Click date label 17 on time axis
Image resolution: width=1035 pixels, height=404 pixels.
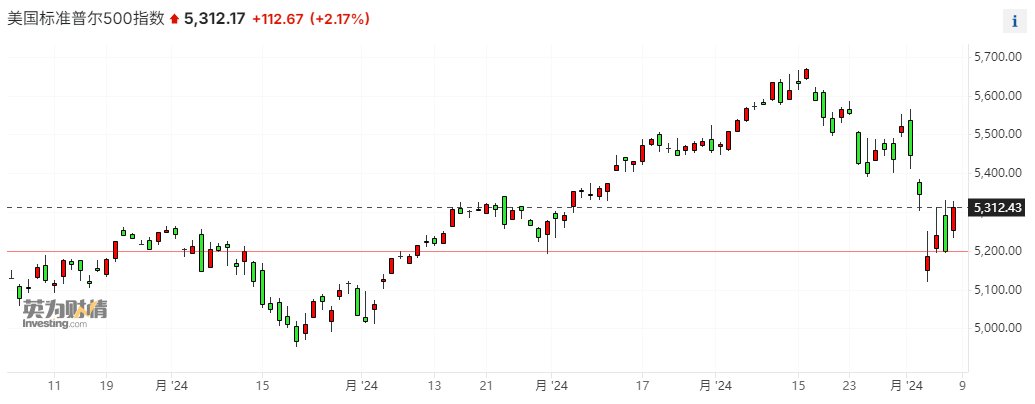tap(643, 385)
